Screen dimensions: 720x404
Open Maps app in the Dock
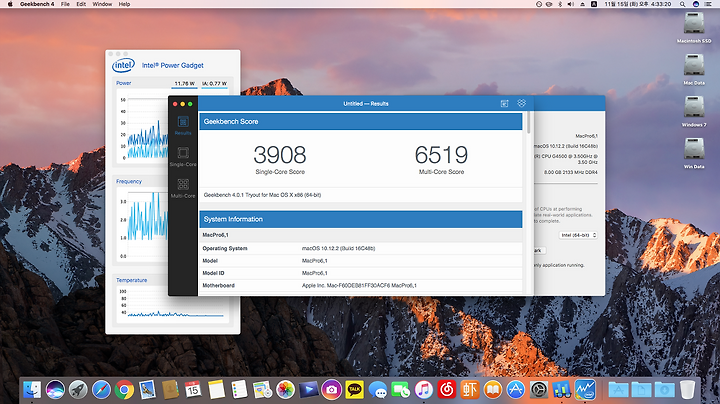262,390
